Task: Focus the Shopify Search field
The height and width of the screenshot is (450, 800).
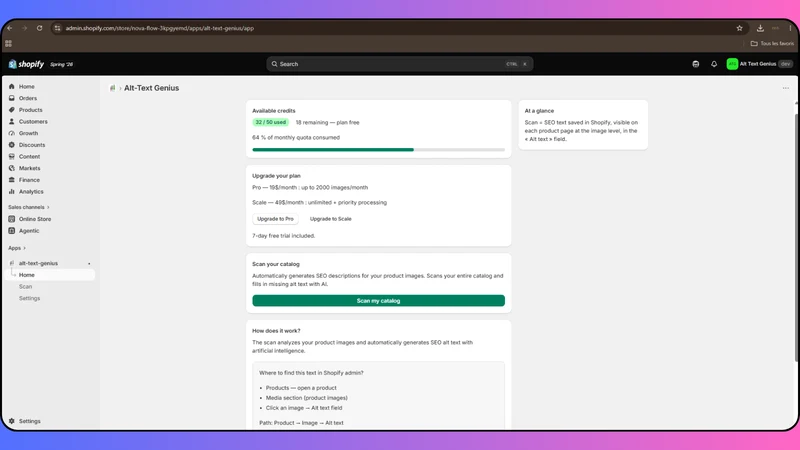Action: [399, 64]
